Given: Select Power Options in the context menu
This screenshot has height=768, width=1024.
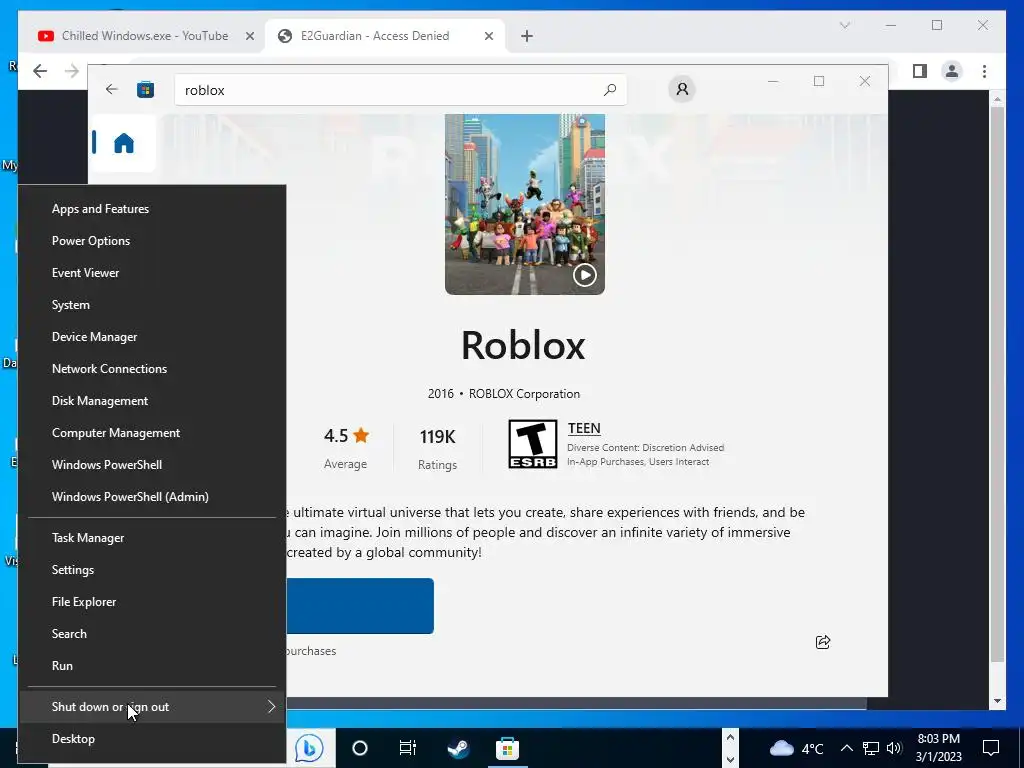Looking at the screenshot, I should 152,241.
